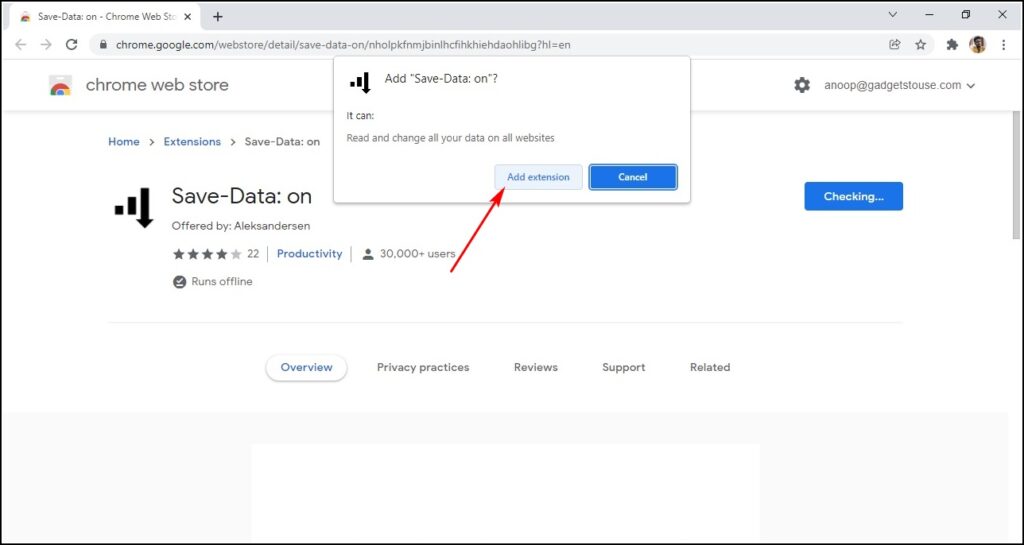This screenshot has height=545, width=1024.
Task: Click 'Offered by: Aleksandersen' text
Action: [241, 226]
